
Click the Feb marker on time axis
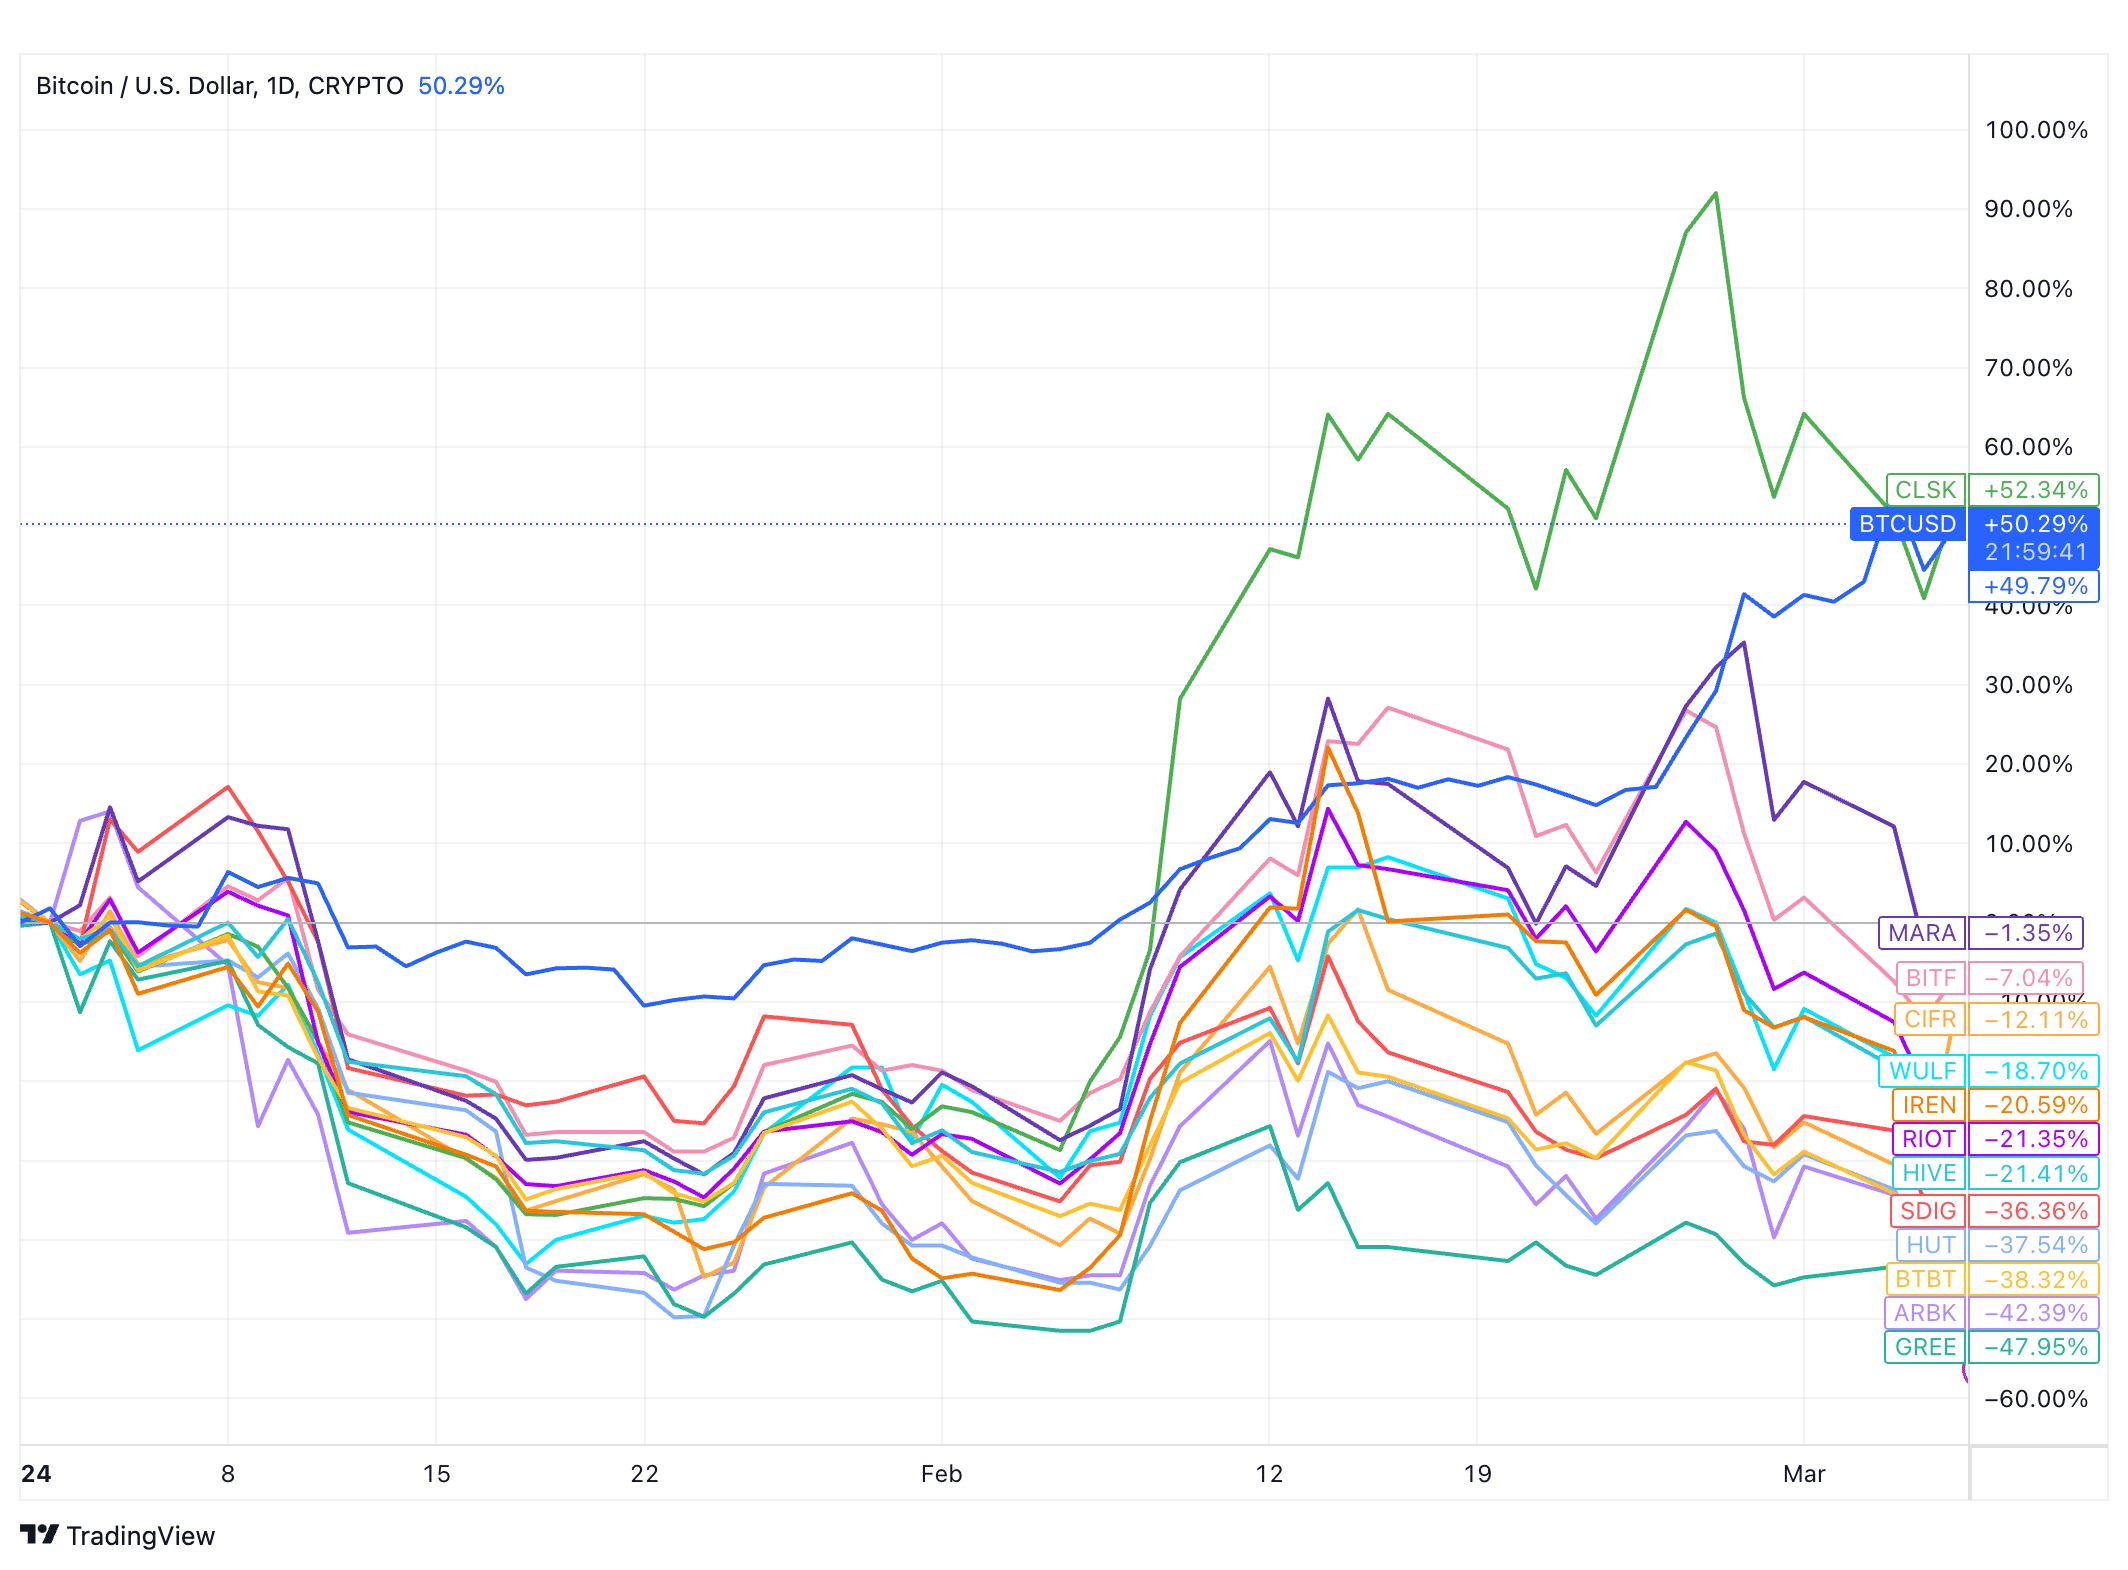(x=941, y=1474)
